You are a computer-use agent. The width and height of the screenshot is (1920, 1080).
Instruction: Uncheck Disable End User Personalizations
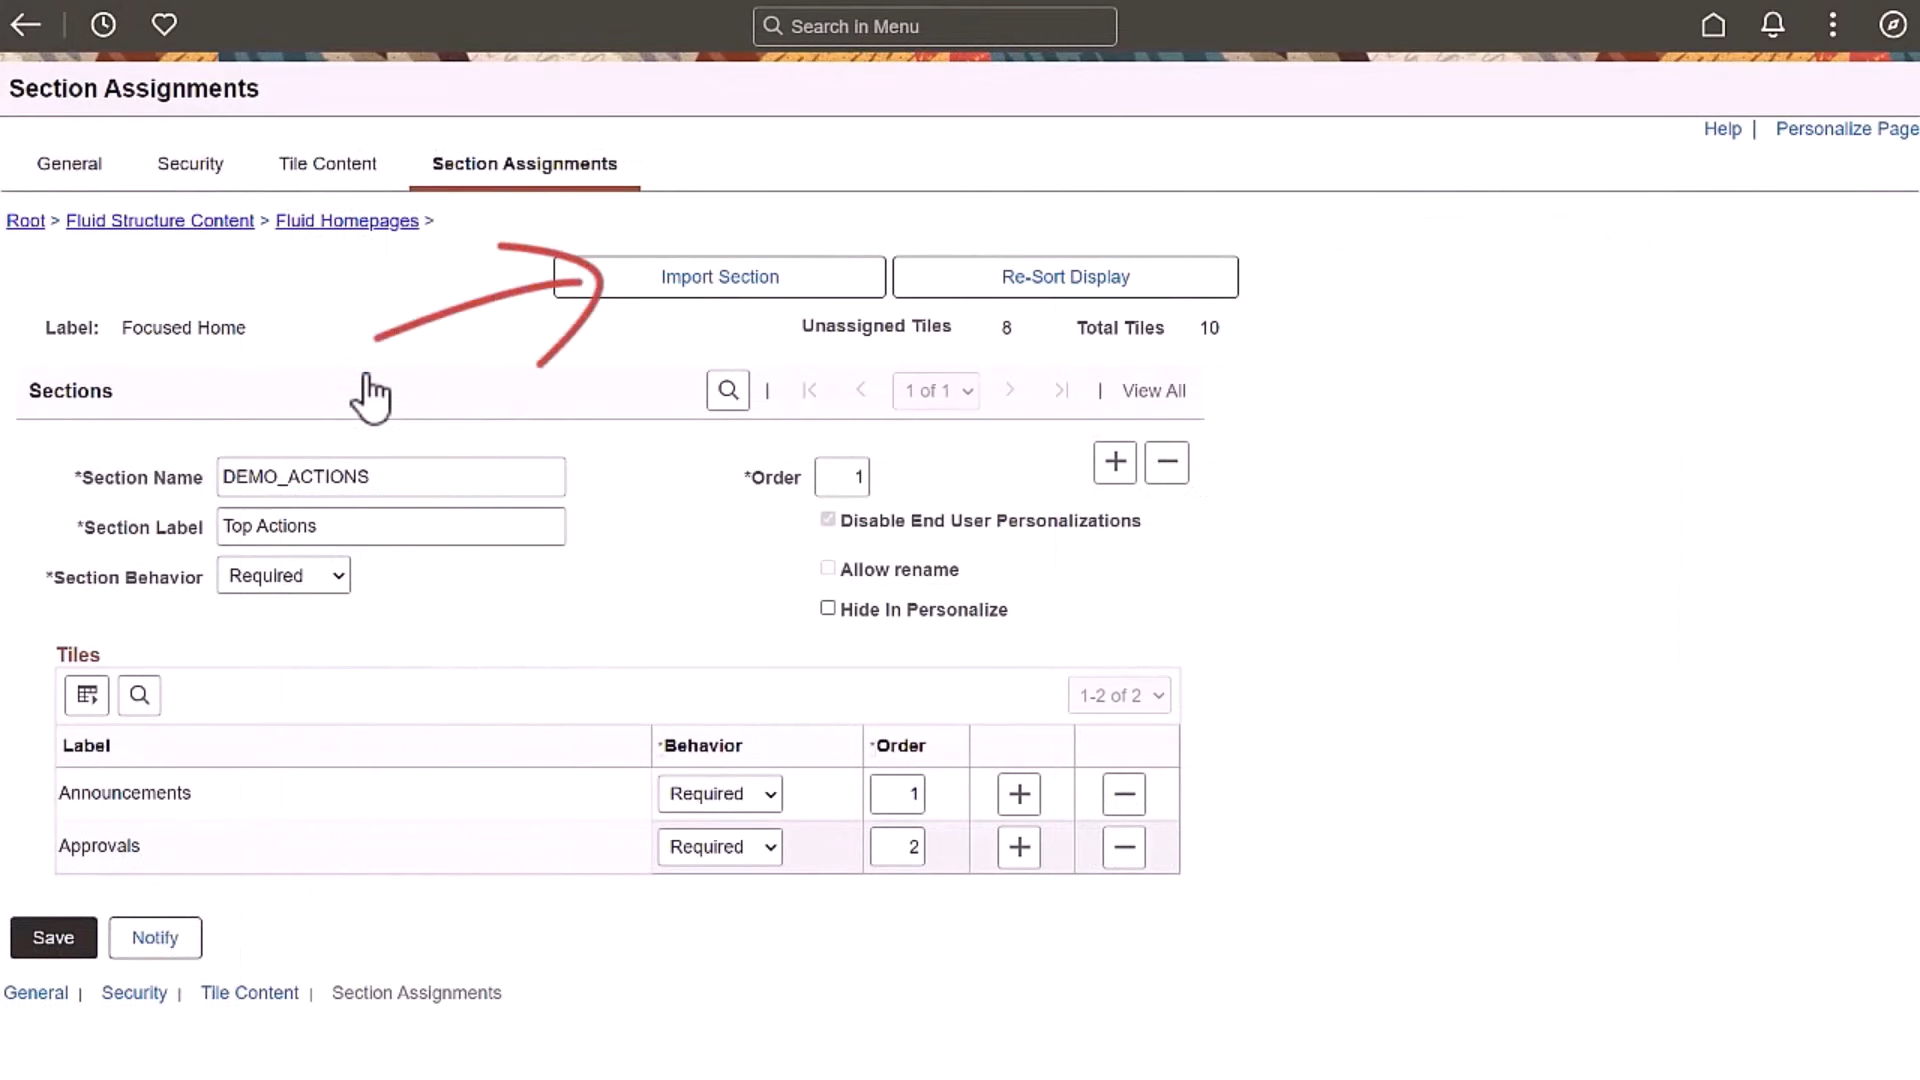(827, 519)
